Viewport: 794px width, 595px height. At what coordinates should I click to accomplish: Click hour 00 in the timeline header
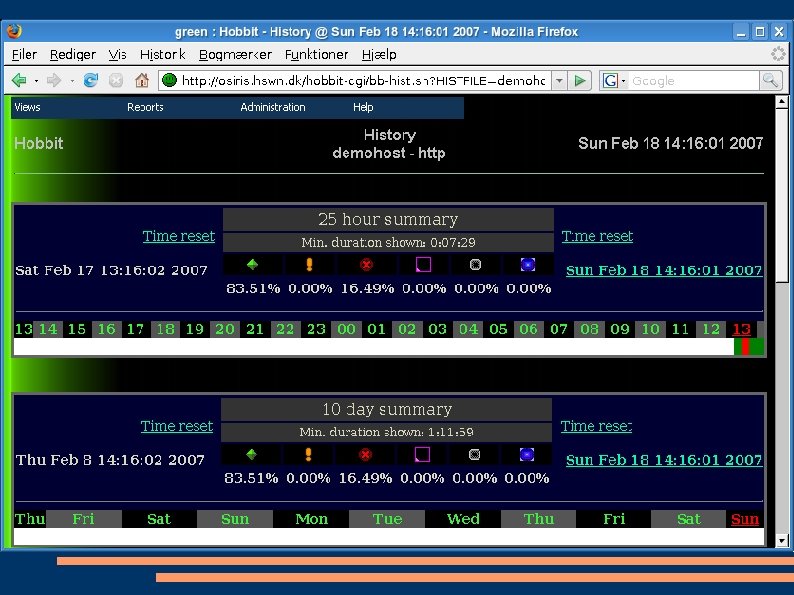346,329
